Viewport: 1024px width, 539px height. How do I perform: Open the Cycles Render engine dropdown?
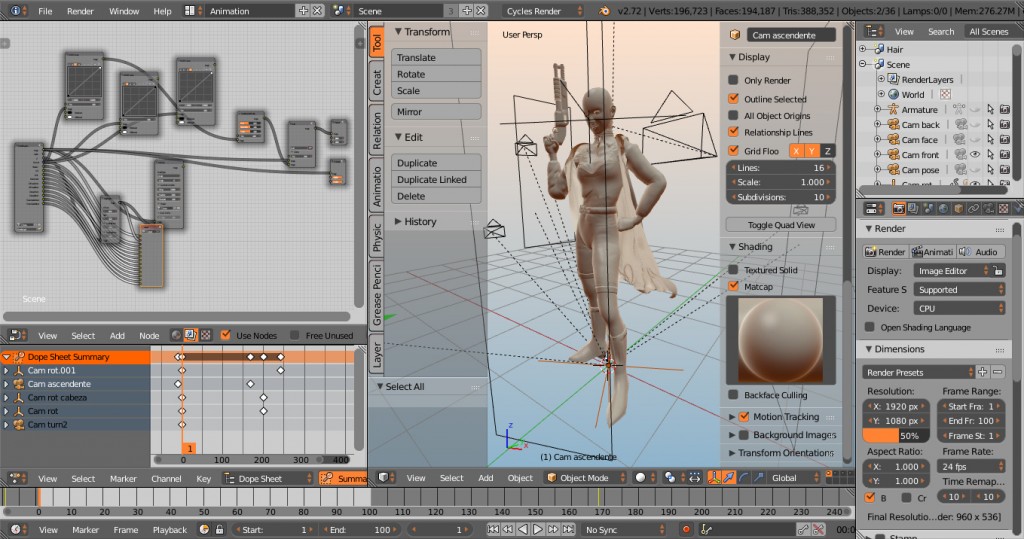(x=543, y=10)
